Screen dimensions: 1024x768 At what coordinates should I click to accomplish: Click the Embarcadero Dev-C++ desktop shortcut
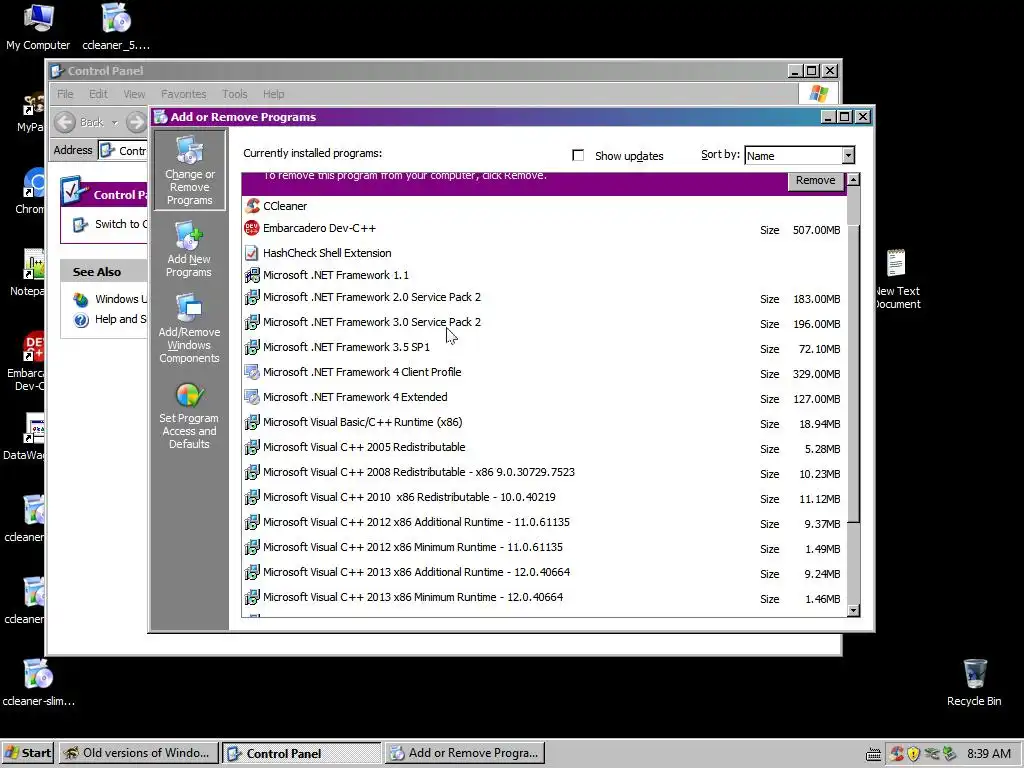[34, 347]
